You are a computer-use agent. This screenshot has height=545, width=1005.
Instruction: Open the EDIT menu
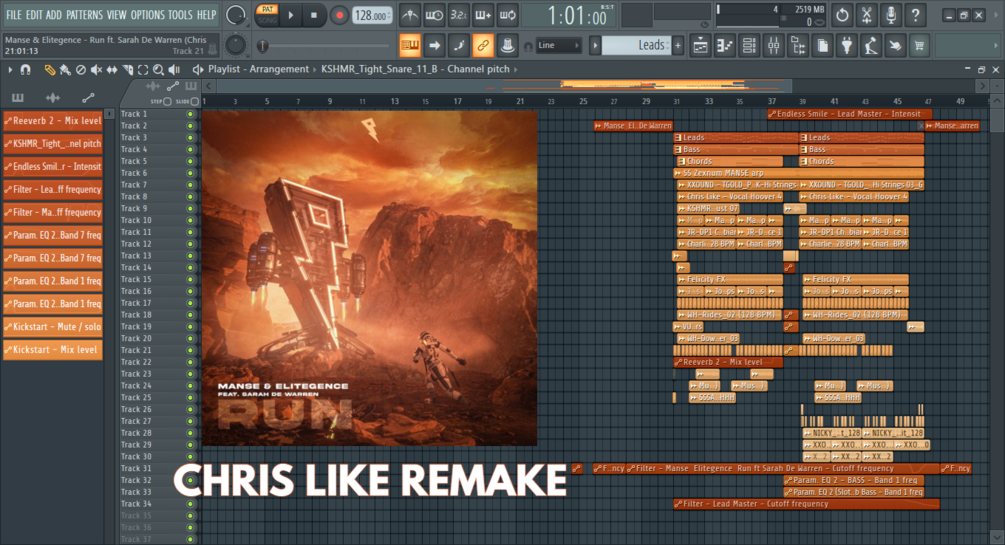coord(34,14)
